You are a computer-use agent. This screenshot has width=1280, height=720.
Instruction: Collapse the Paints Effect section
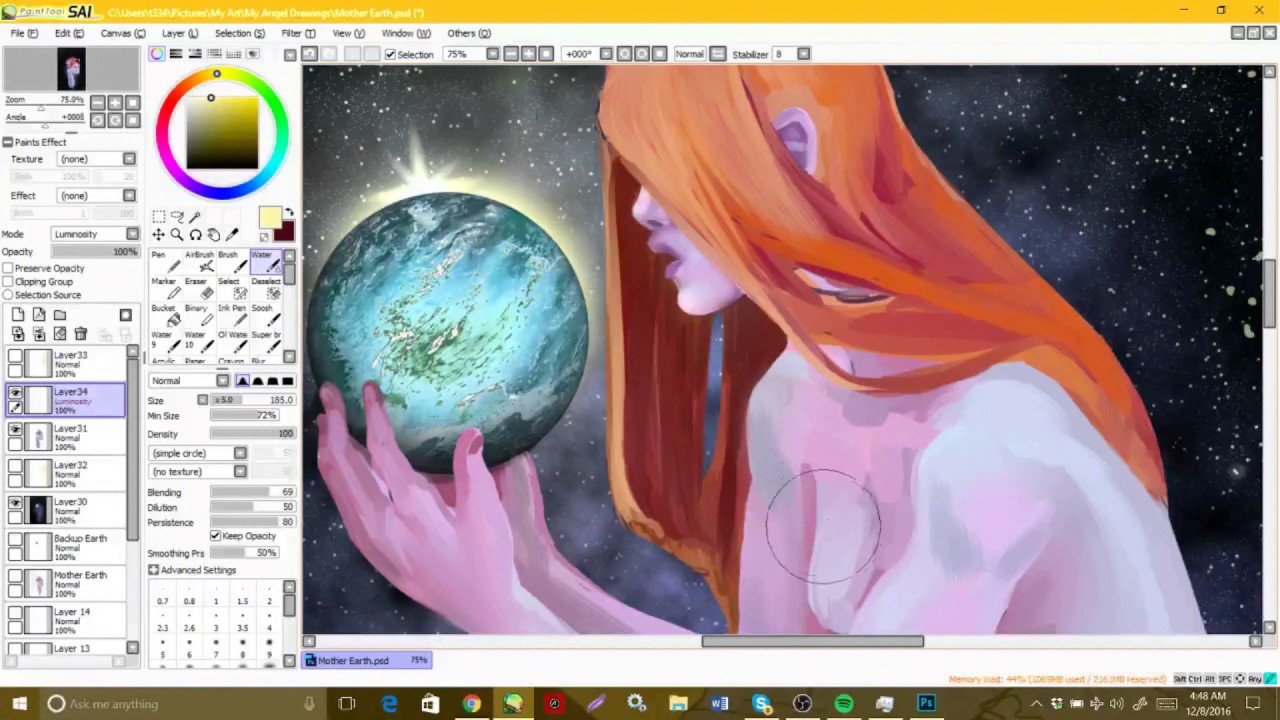(x=8, y=143)
